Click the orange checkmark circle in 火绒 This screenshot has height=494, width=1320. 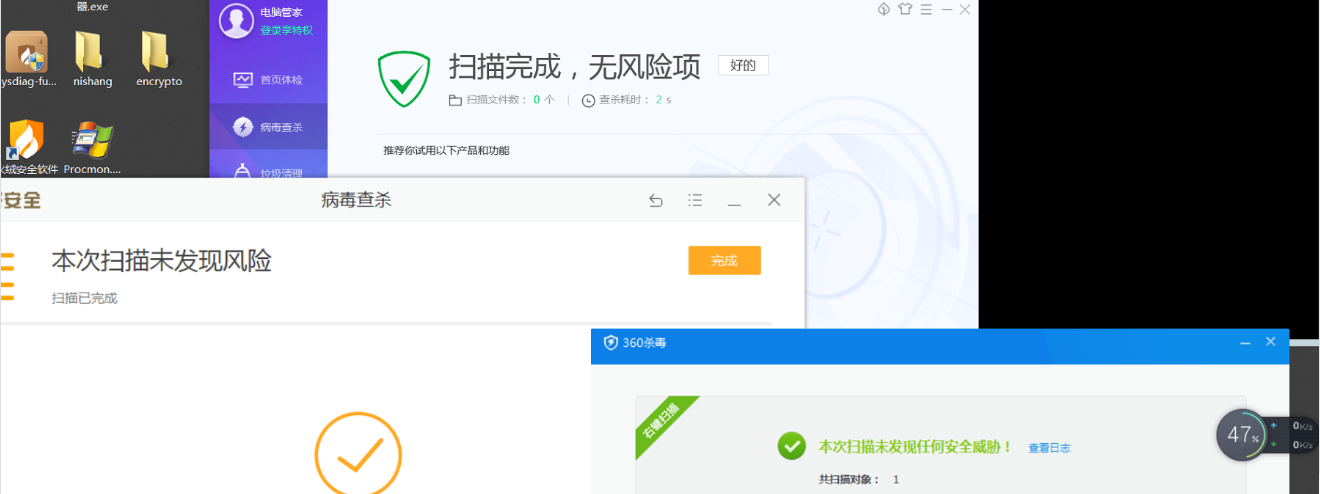(358, 455)
